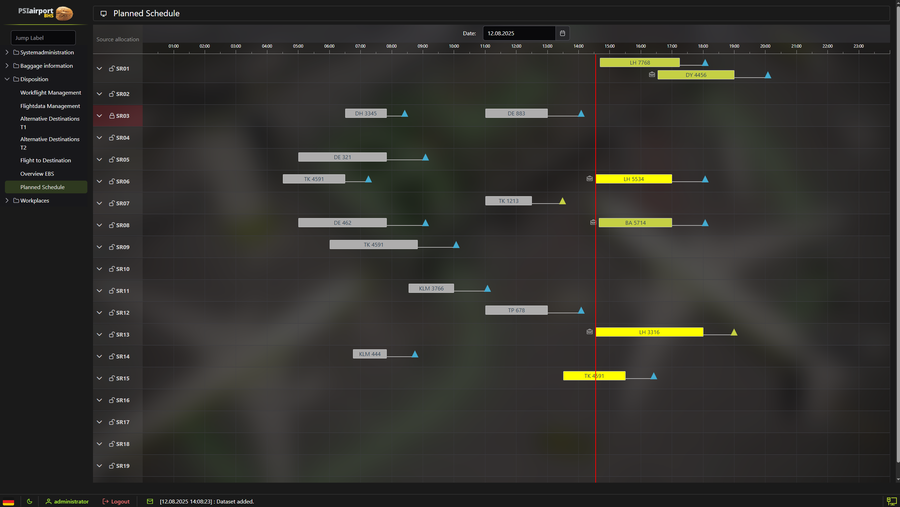Click the Logout link

pos(116,501)
